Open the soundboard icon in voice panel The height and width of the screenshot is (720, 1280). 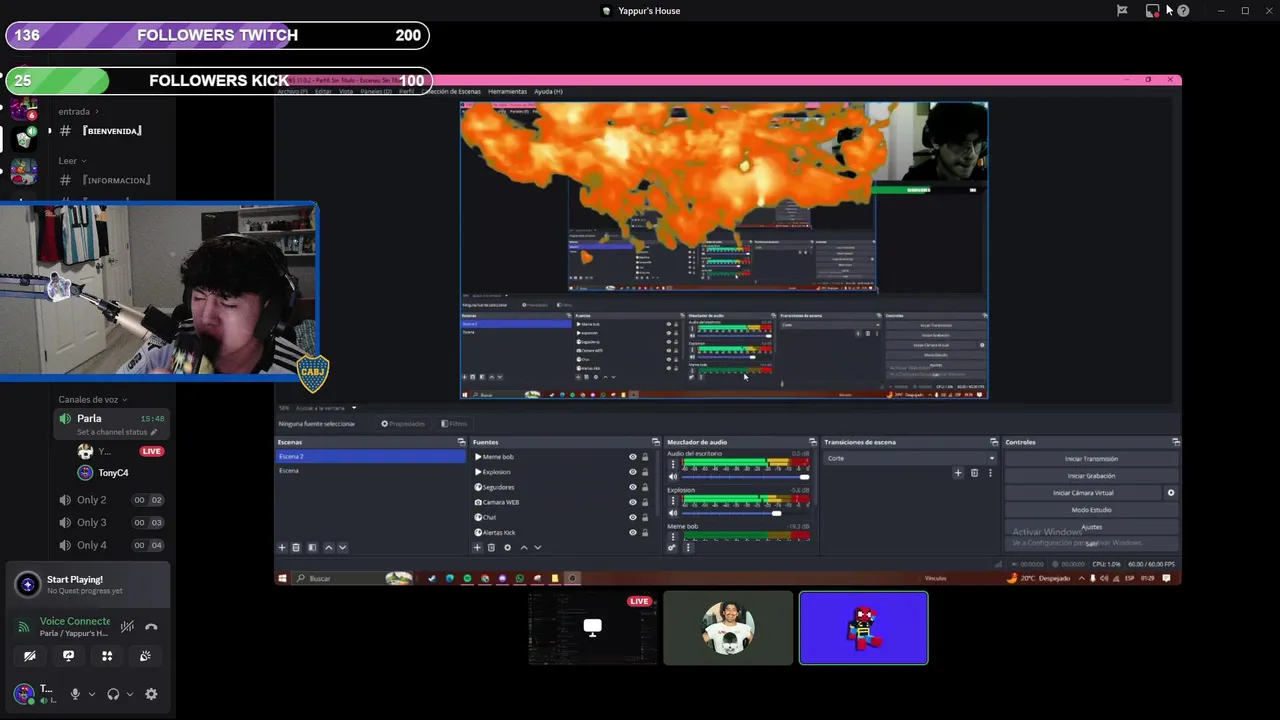tap(145, 656)
